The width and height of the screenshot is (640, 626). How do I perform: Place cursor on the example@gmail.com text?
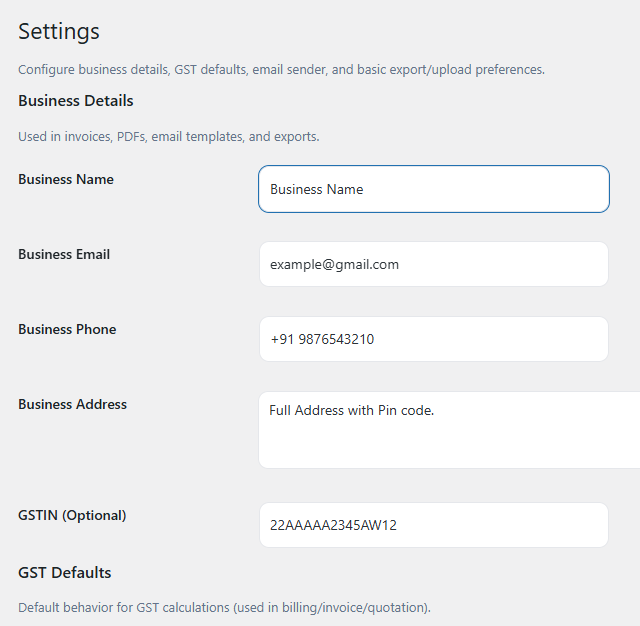click(334, 265)
